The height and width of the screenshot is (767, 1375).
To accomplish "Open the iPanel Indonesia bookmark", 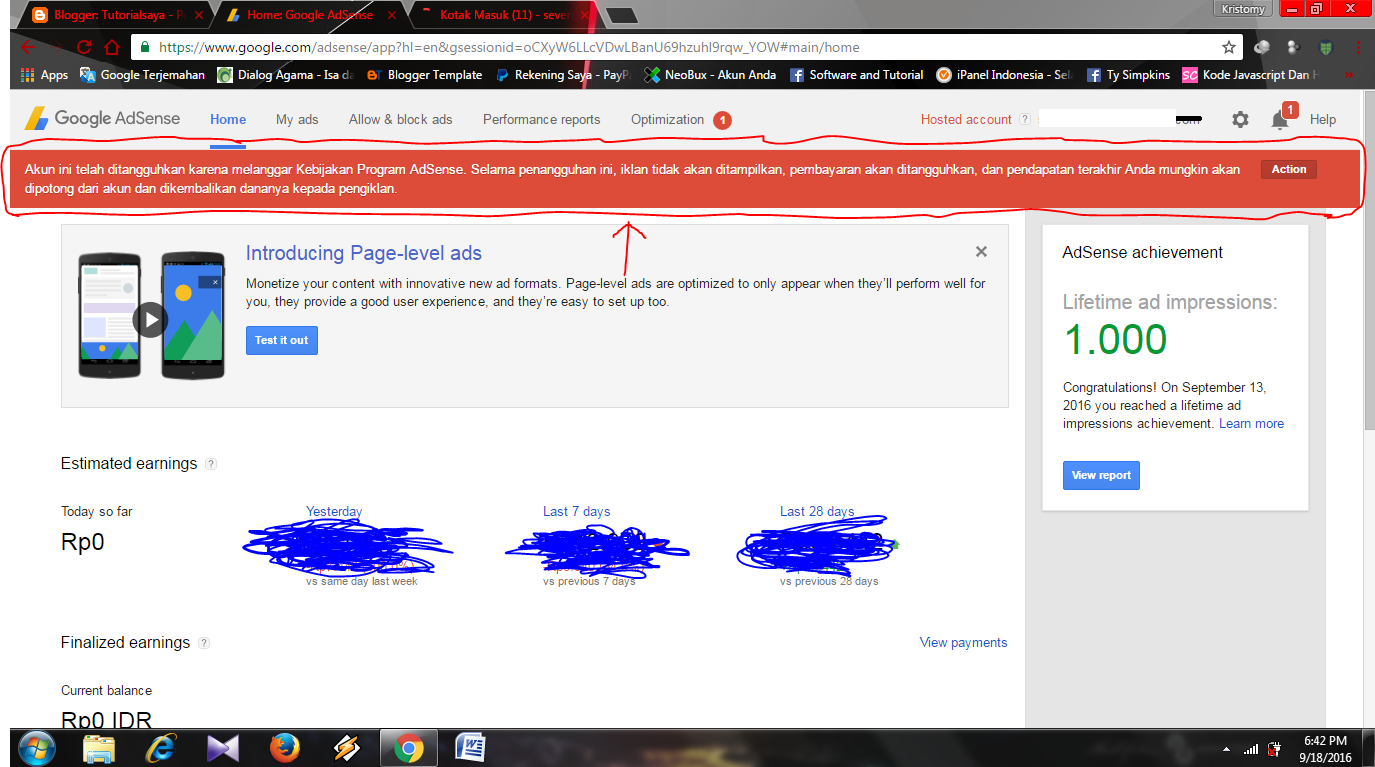I will click(1005, 75).
